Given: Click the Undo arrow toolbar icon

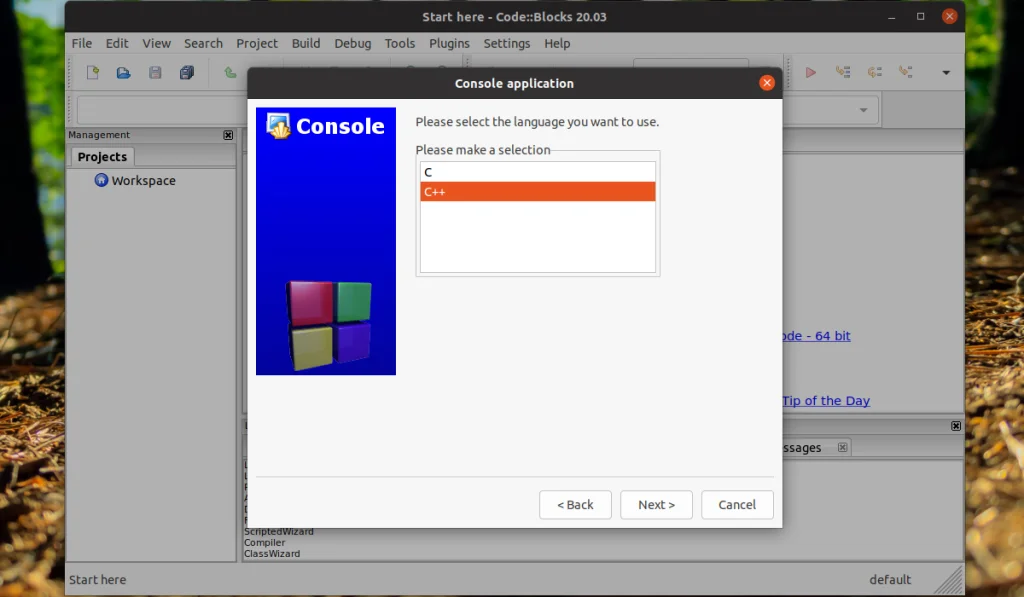Looking at the screenshot, I should click(228, 72).
